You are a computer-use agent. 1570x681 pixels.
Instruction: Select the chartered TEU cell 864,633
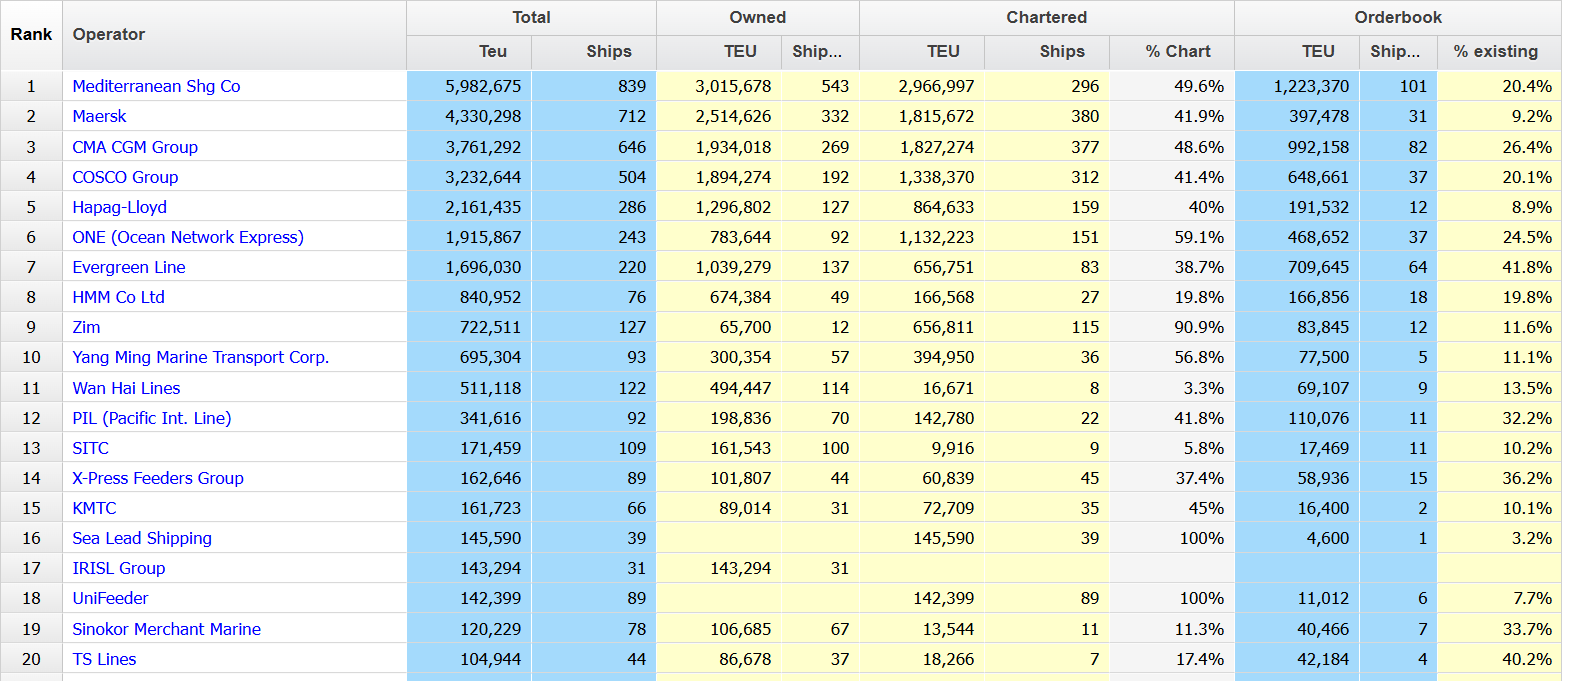(x=922, y=207)
